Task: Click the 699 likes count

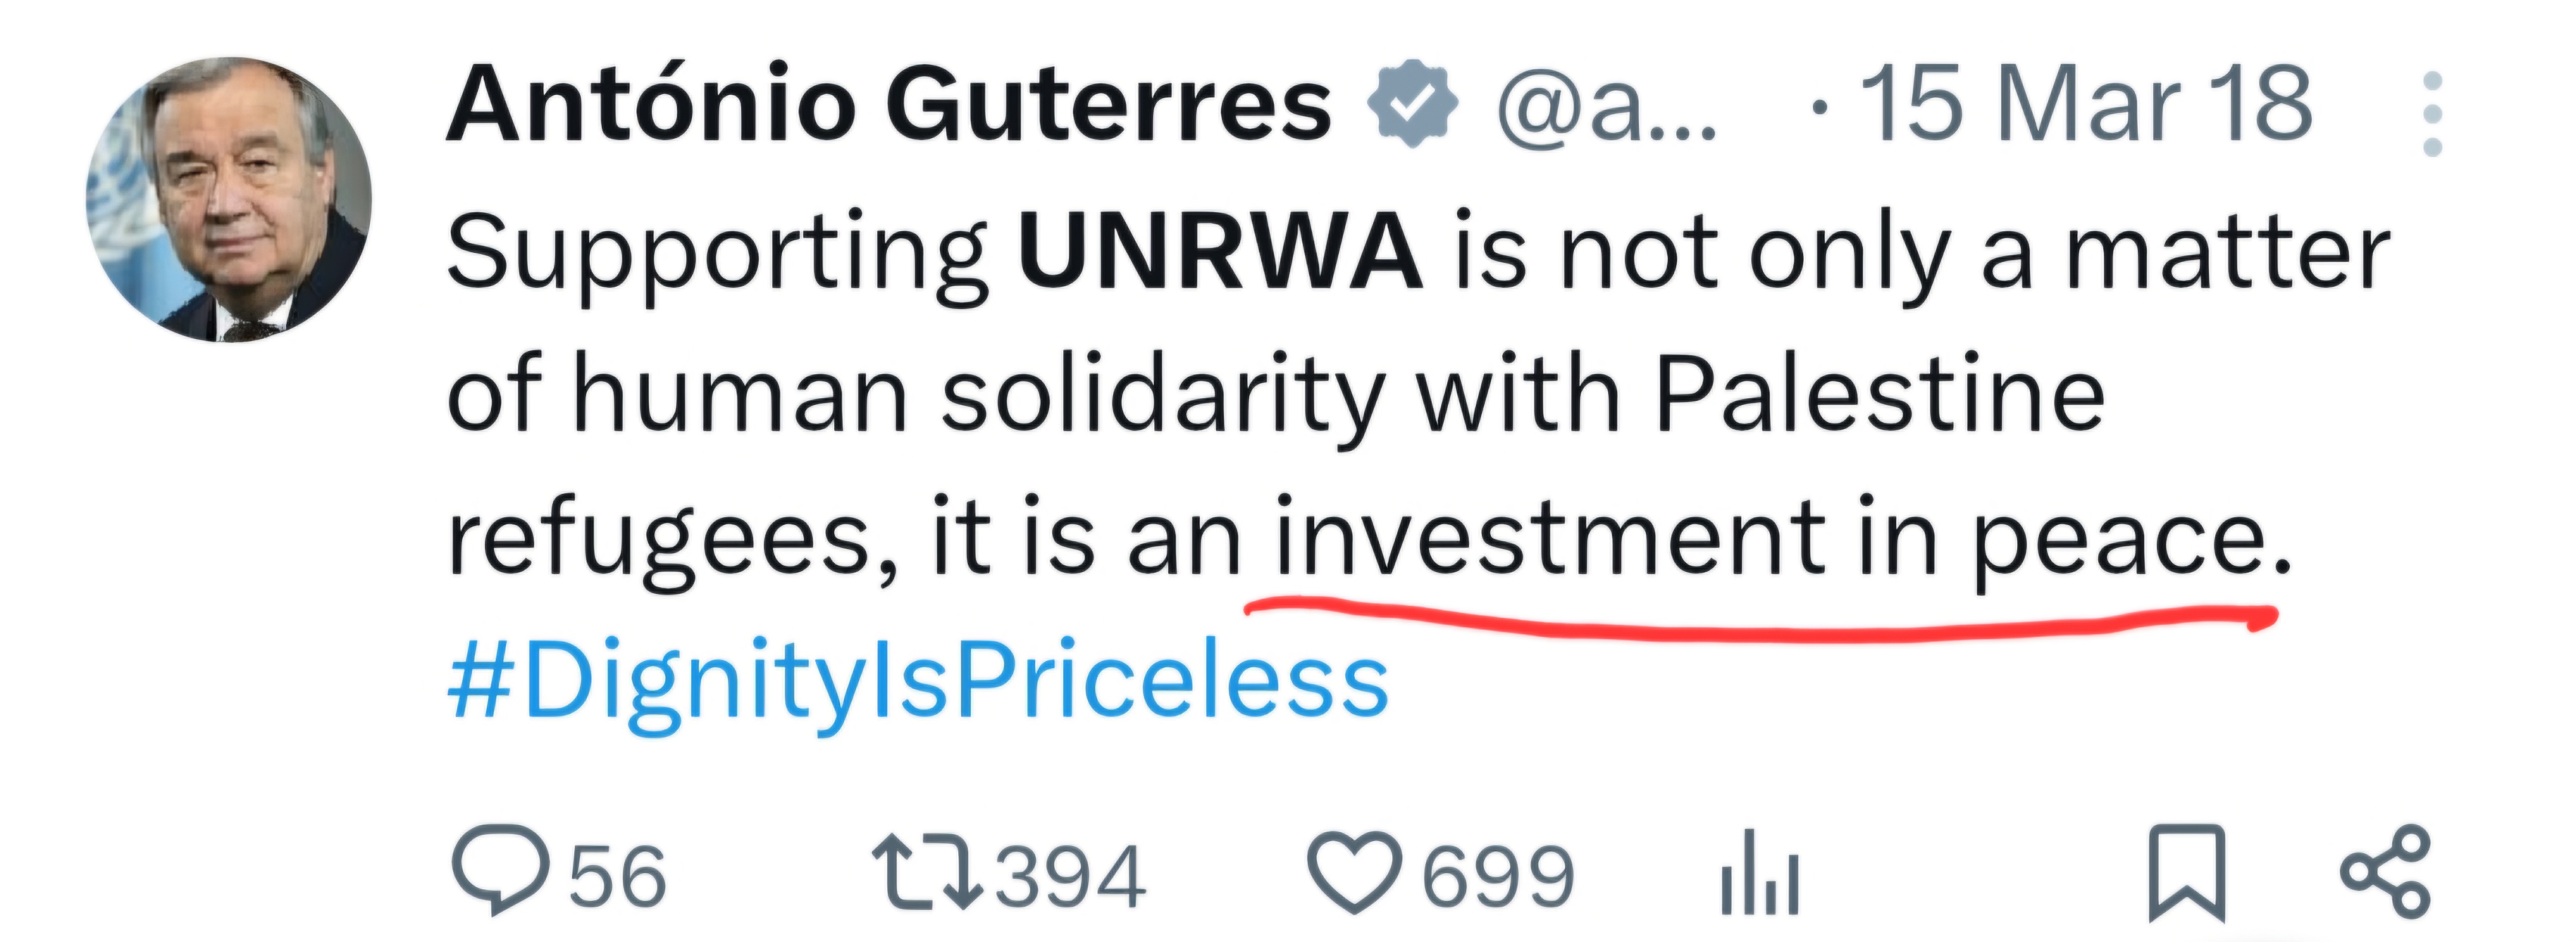Action: (x=1497, y=877)
